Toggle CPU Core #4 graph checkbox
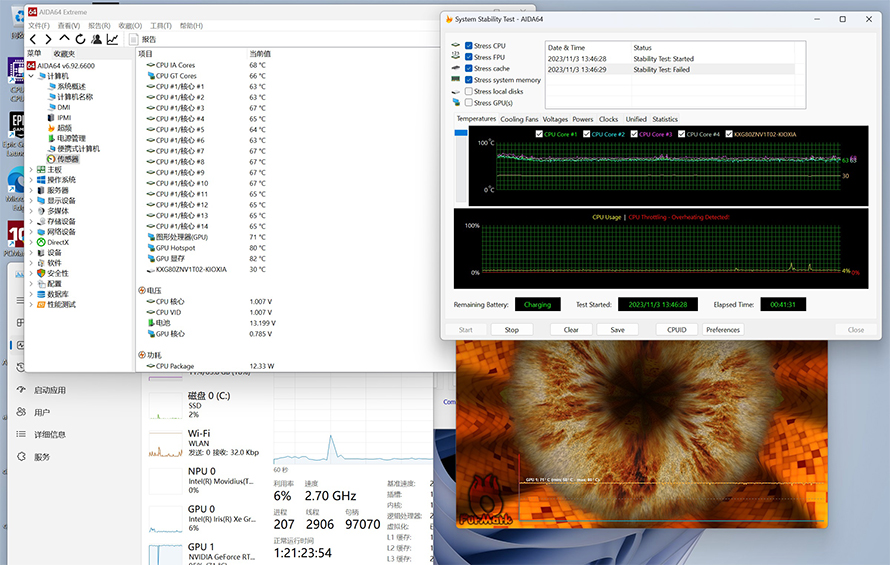This screenshot has width=890, height=565. (x=682, y=134)
